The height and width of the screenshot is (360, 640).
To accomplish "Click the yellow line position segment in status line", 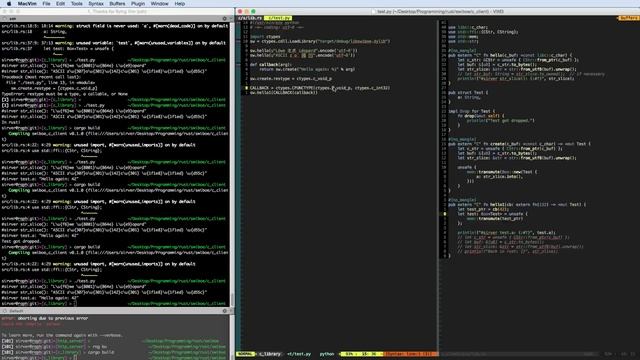I will [361, 354].
